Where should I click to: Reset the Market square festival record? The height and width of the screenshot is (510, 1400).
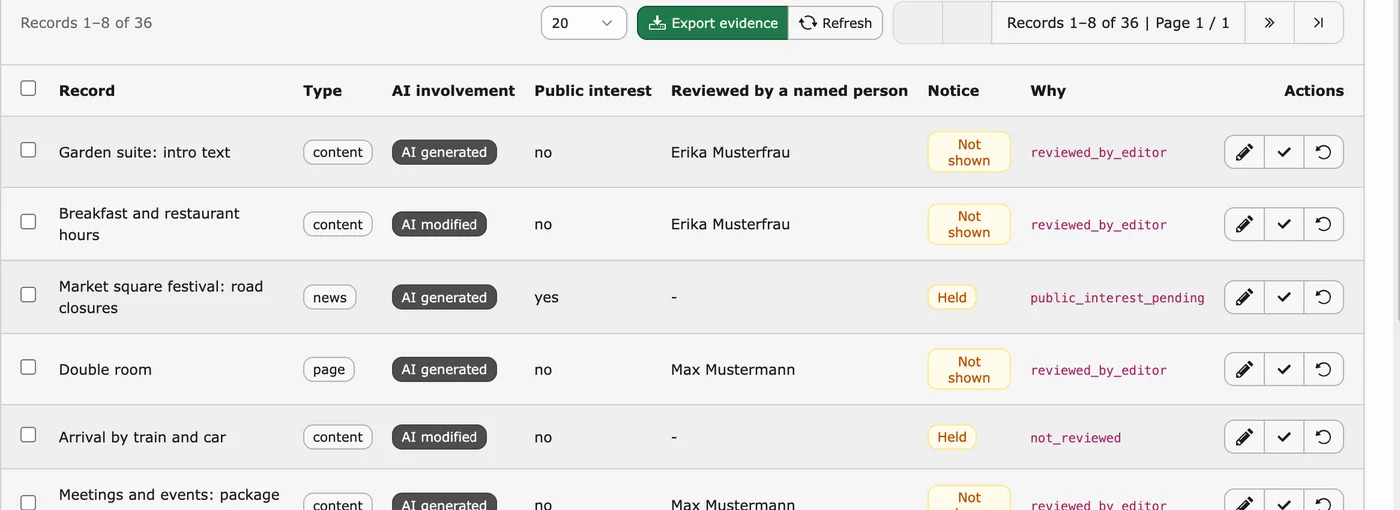click(1323, 297)
